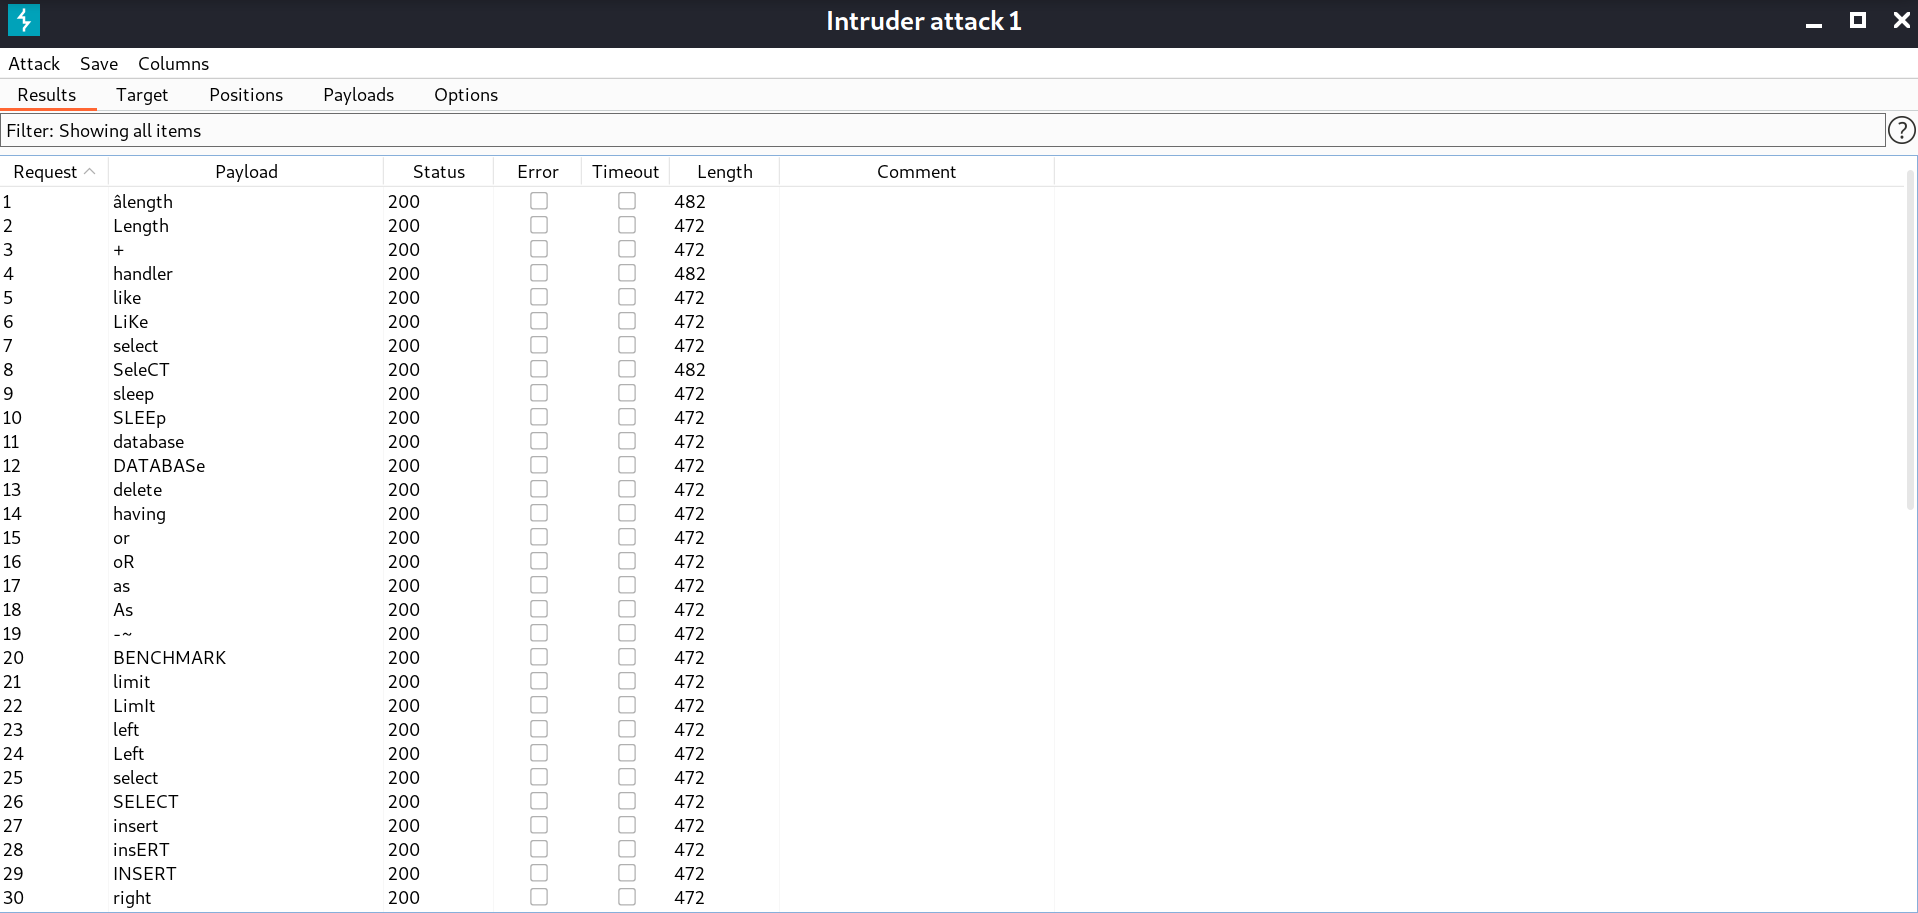Toggle Error checkbox for INSERT row

click(539, 873)
